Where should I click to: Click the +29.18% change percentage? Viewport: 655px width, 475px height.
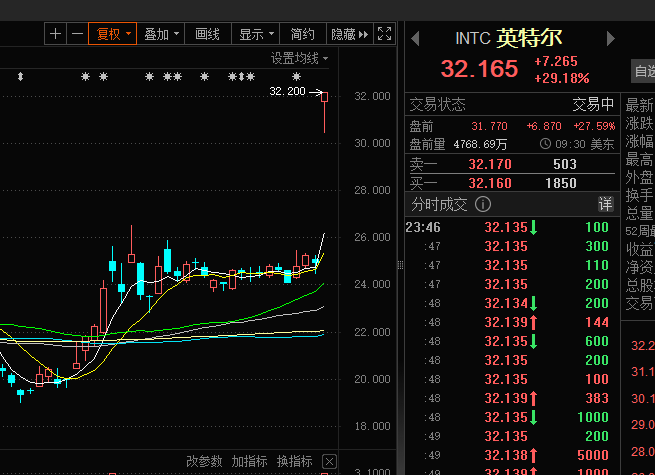(561, 78)
